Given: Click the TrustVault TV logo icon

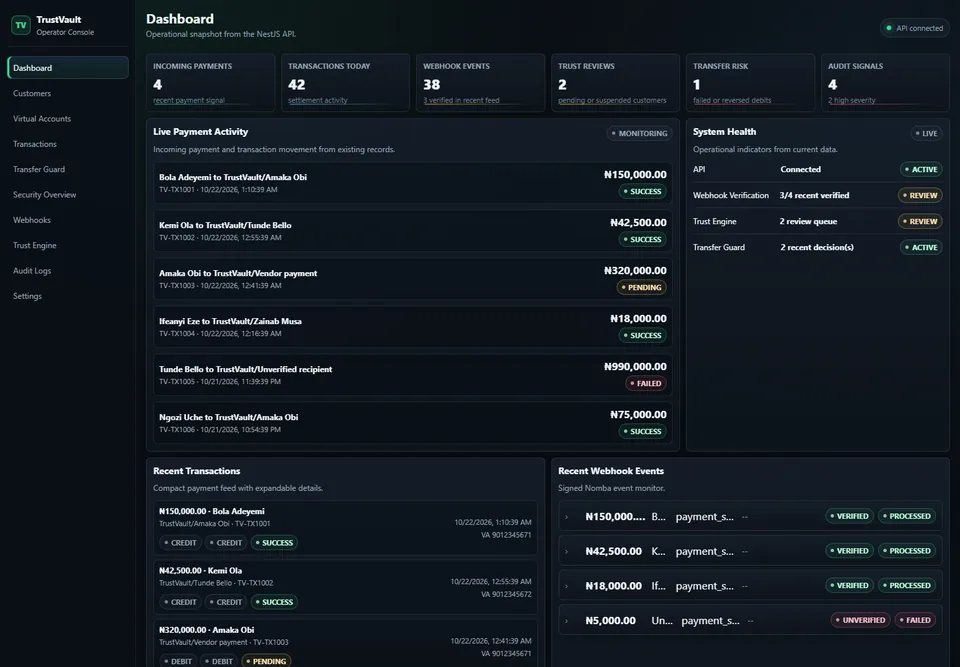Looking at the screenshot, I should coord(21,25).
